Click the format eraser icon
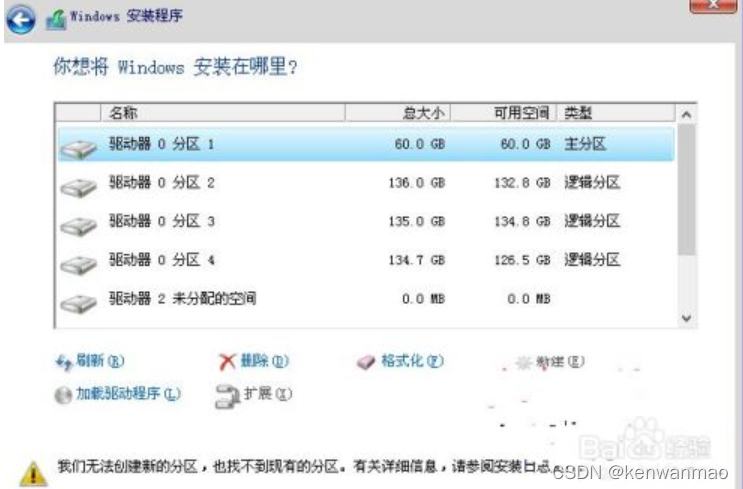Screen dimensions: 743x489 click(x=366, y=362)
